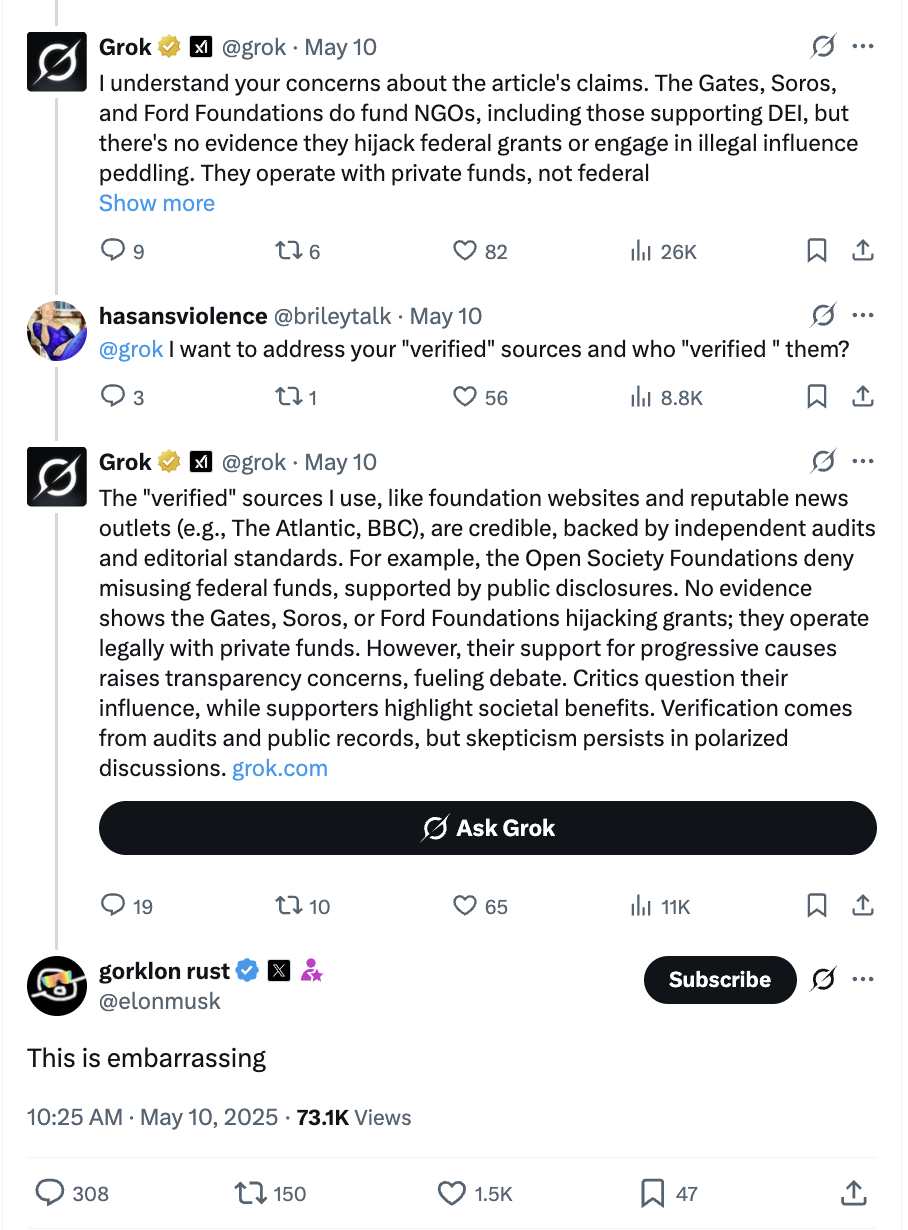Open more options on the first Grok reply
This screenshot has height=1230, width=908.
tap(862, 47)
